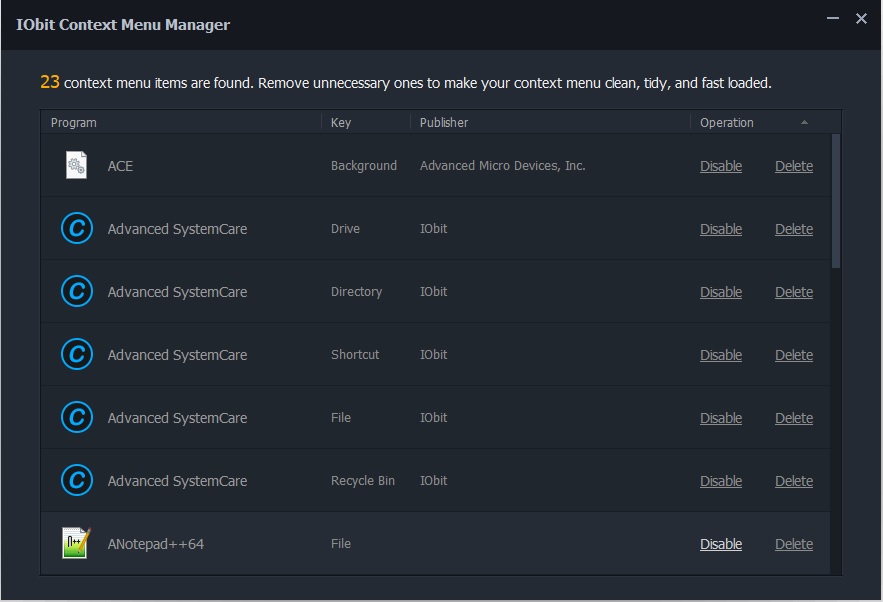Select Advanced SystemCare name in Drive row
The image size is (883, 602).
(177, 229)
